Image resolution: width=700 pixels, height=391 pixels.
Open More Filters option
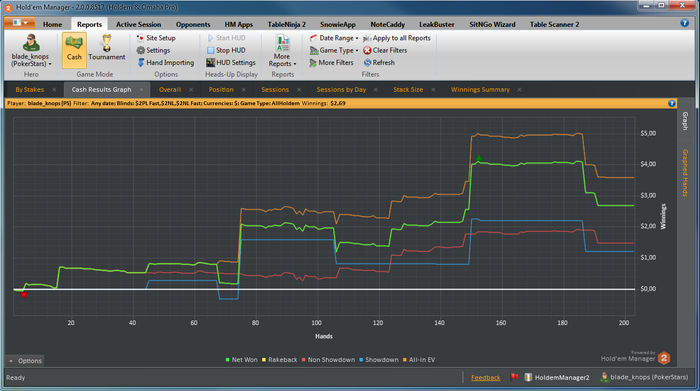(331, 62)
